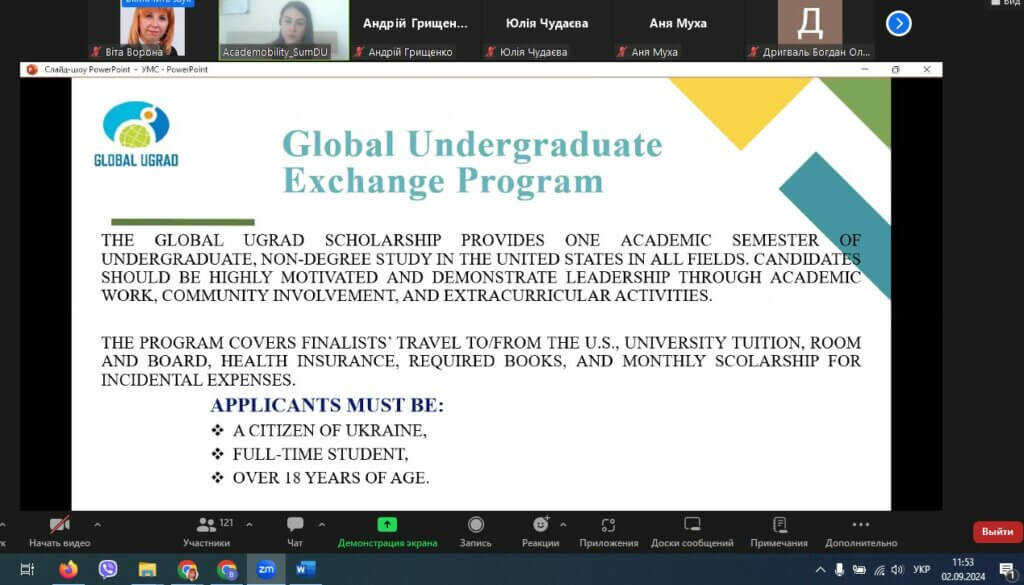Click the PowerPoint icon in slideshow title bar
The image size is (1024, 585).
click(x=31, y=69)
